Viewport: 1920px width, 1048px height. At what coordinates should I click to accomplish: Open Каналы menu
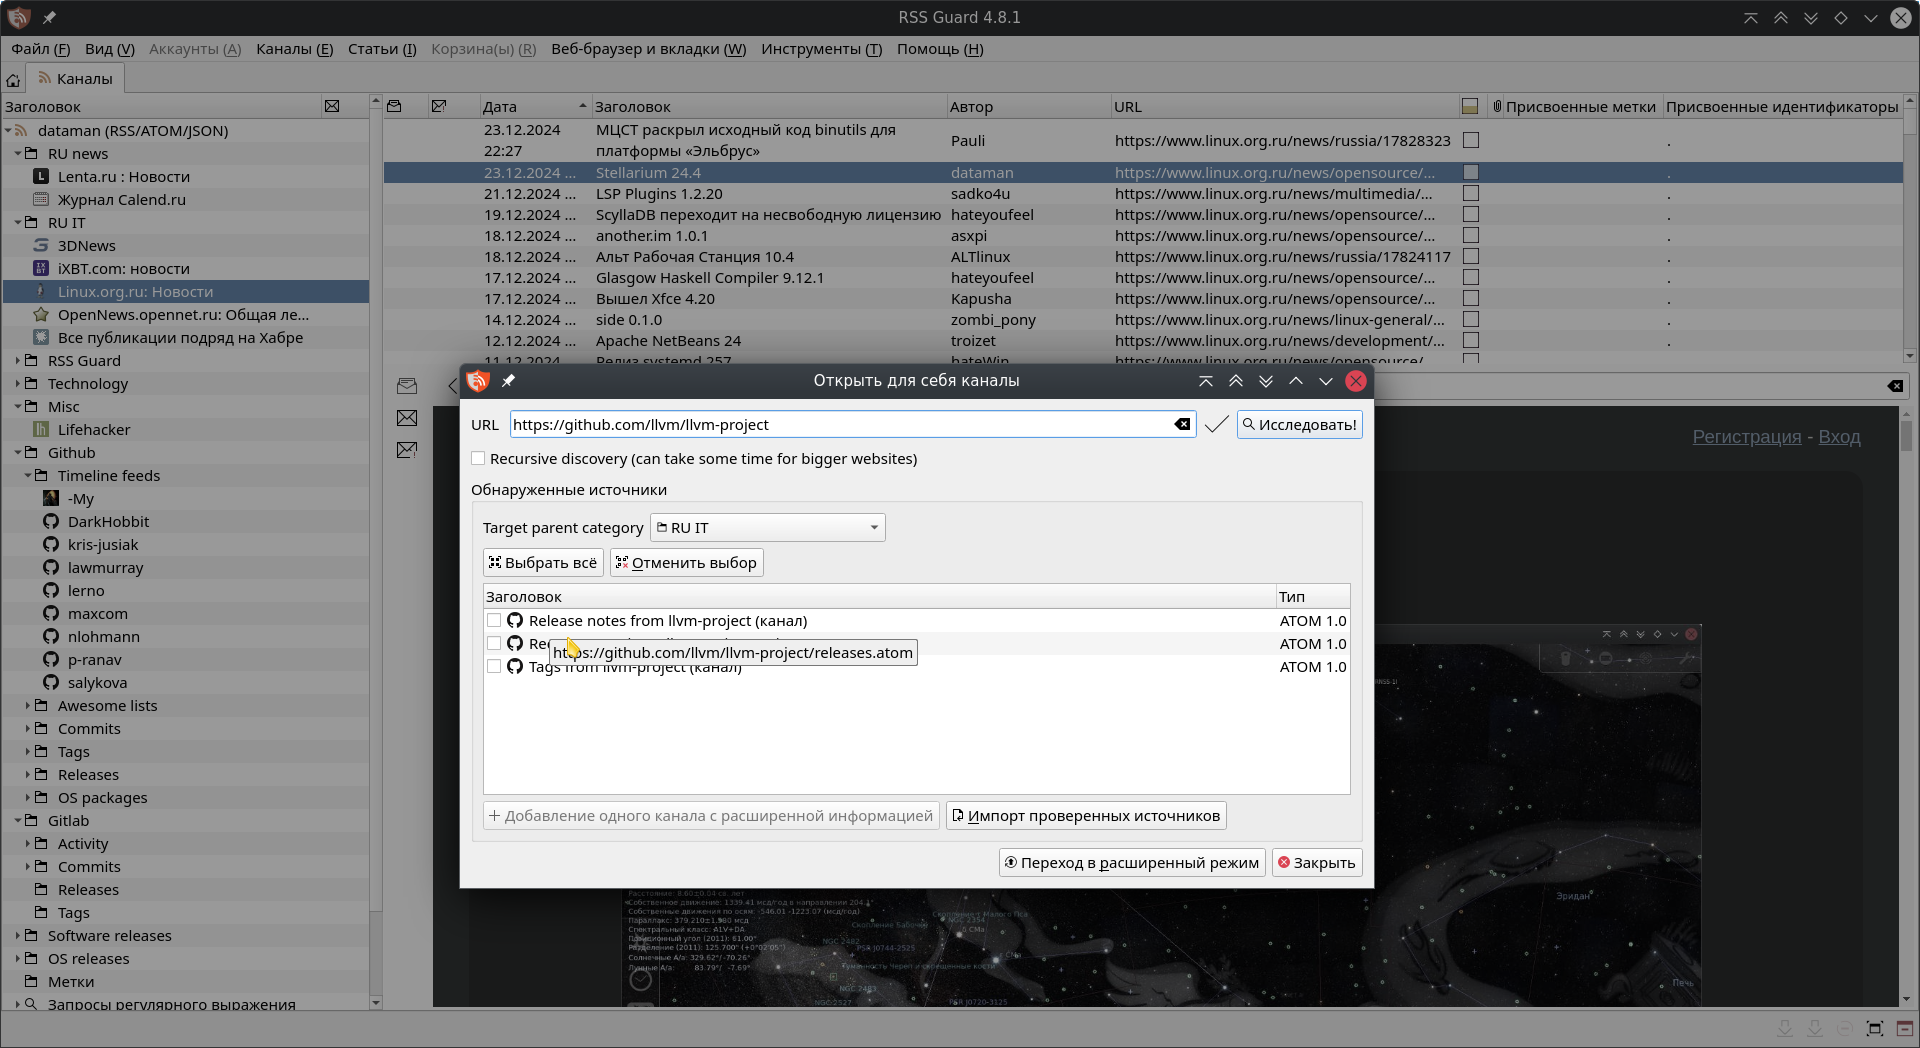[295, 49]
